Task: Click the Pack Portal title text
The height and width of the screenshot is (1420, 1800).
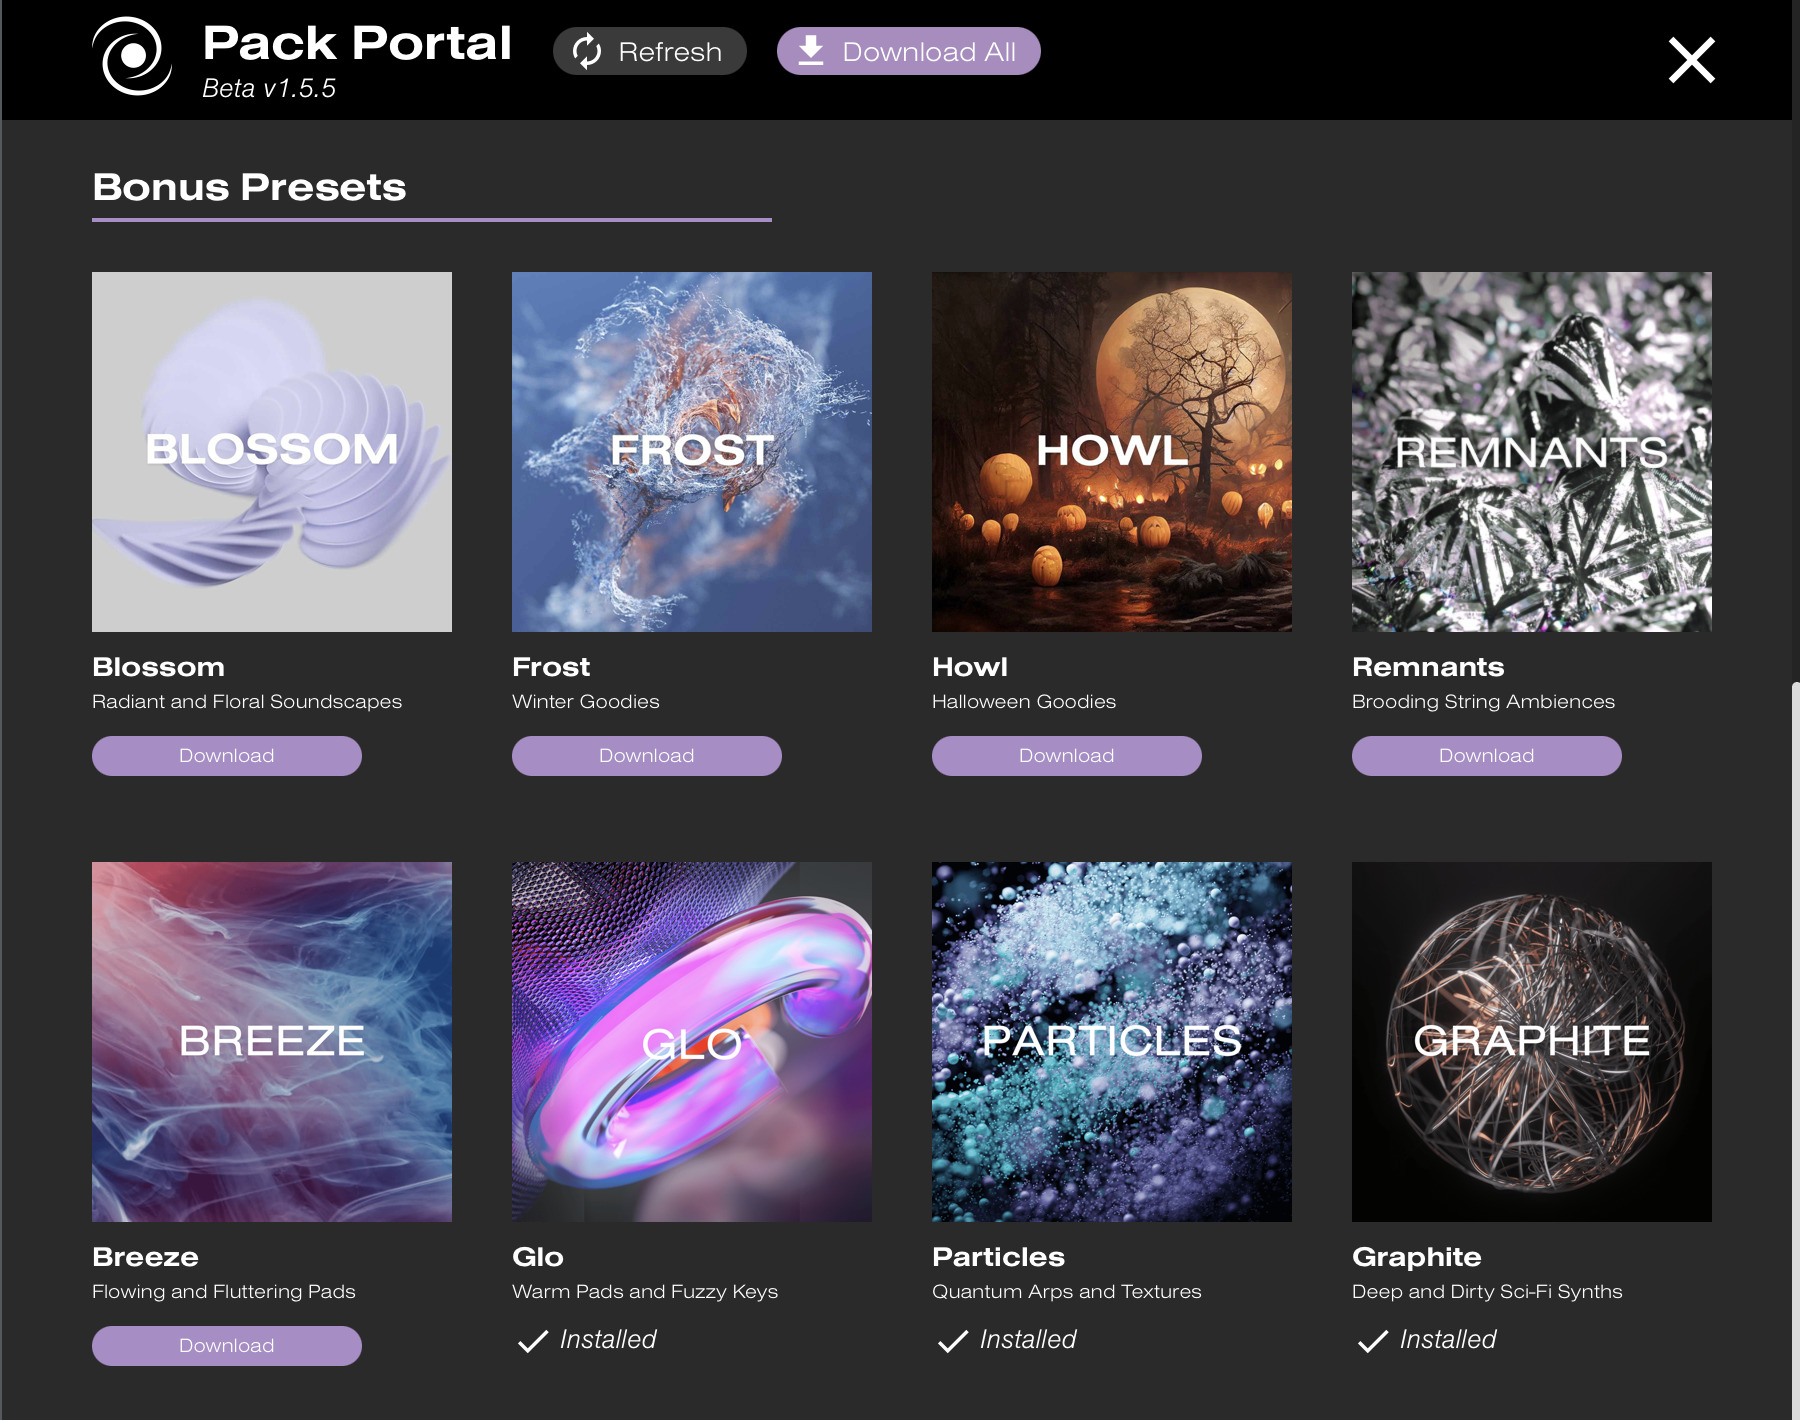Action: (357, 43)
